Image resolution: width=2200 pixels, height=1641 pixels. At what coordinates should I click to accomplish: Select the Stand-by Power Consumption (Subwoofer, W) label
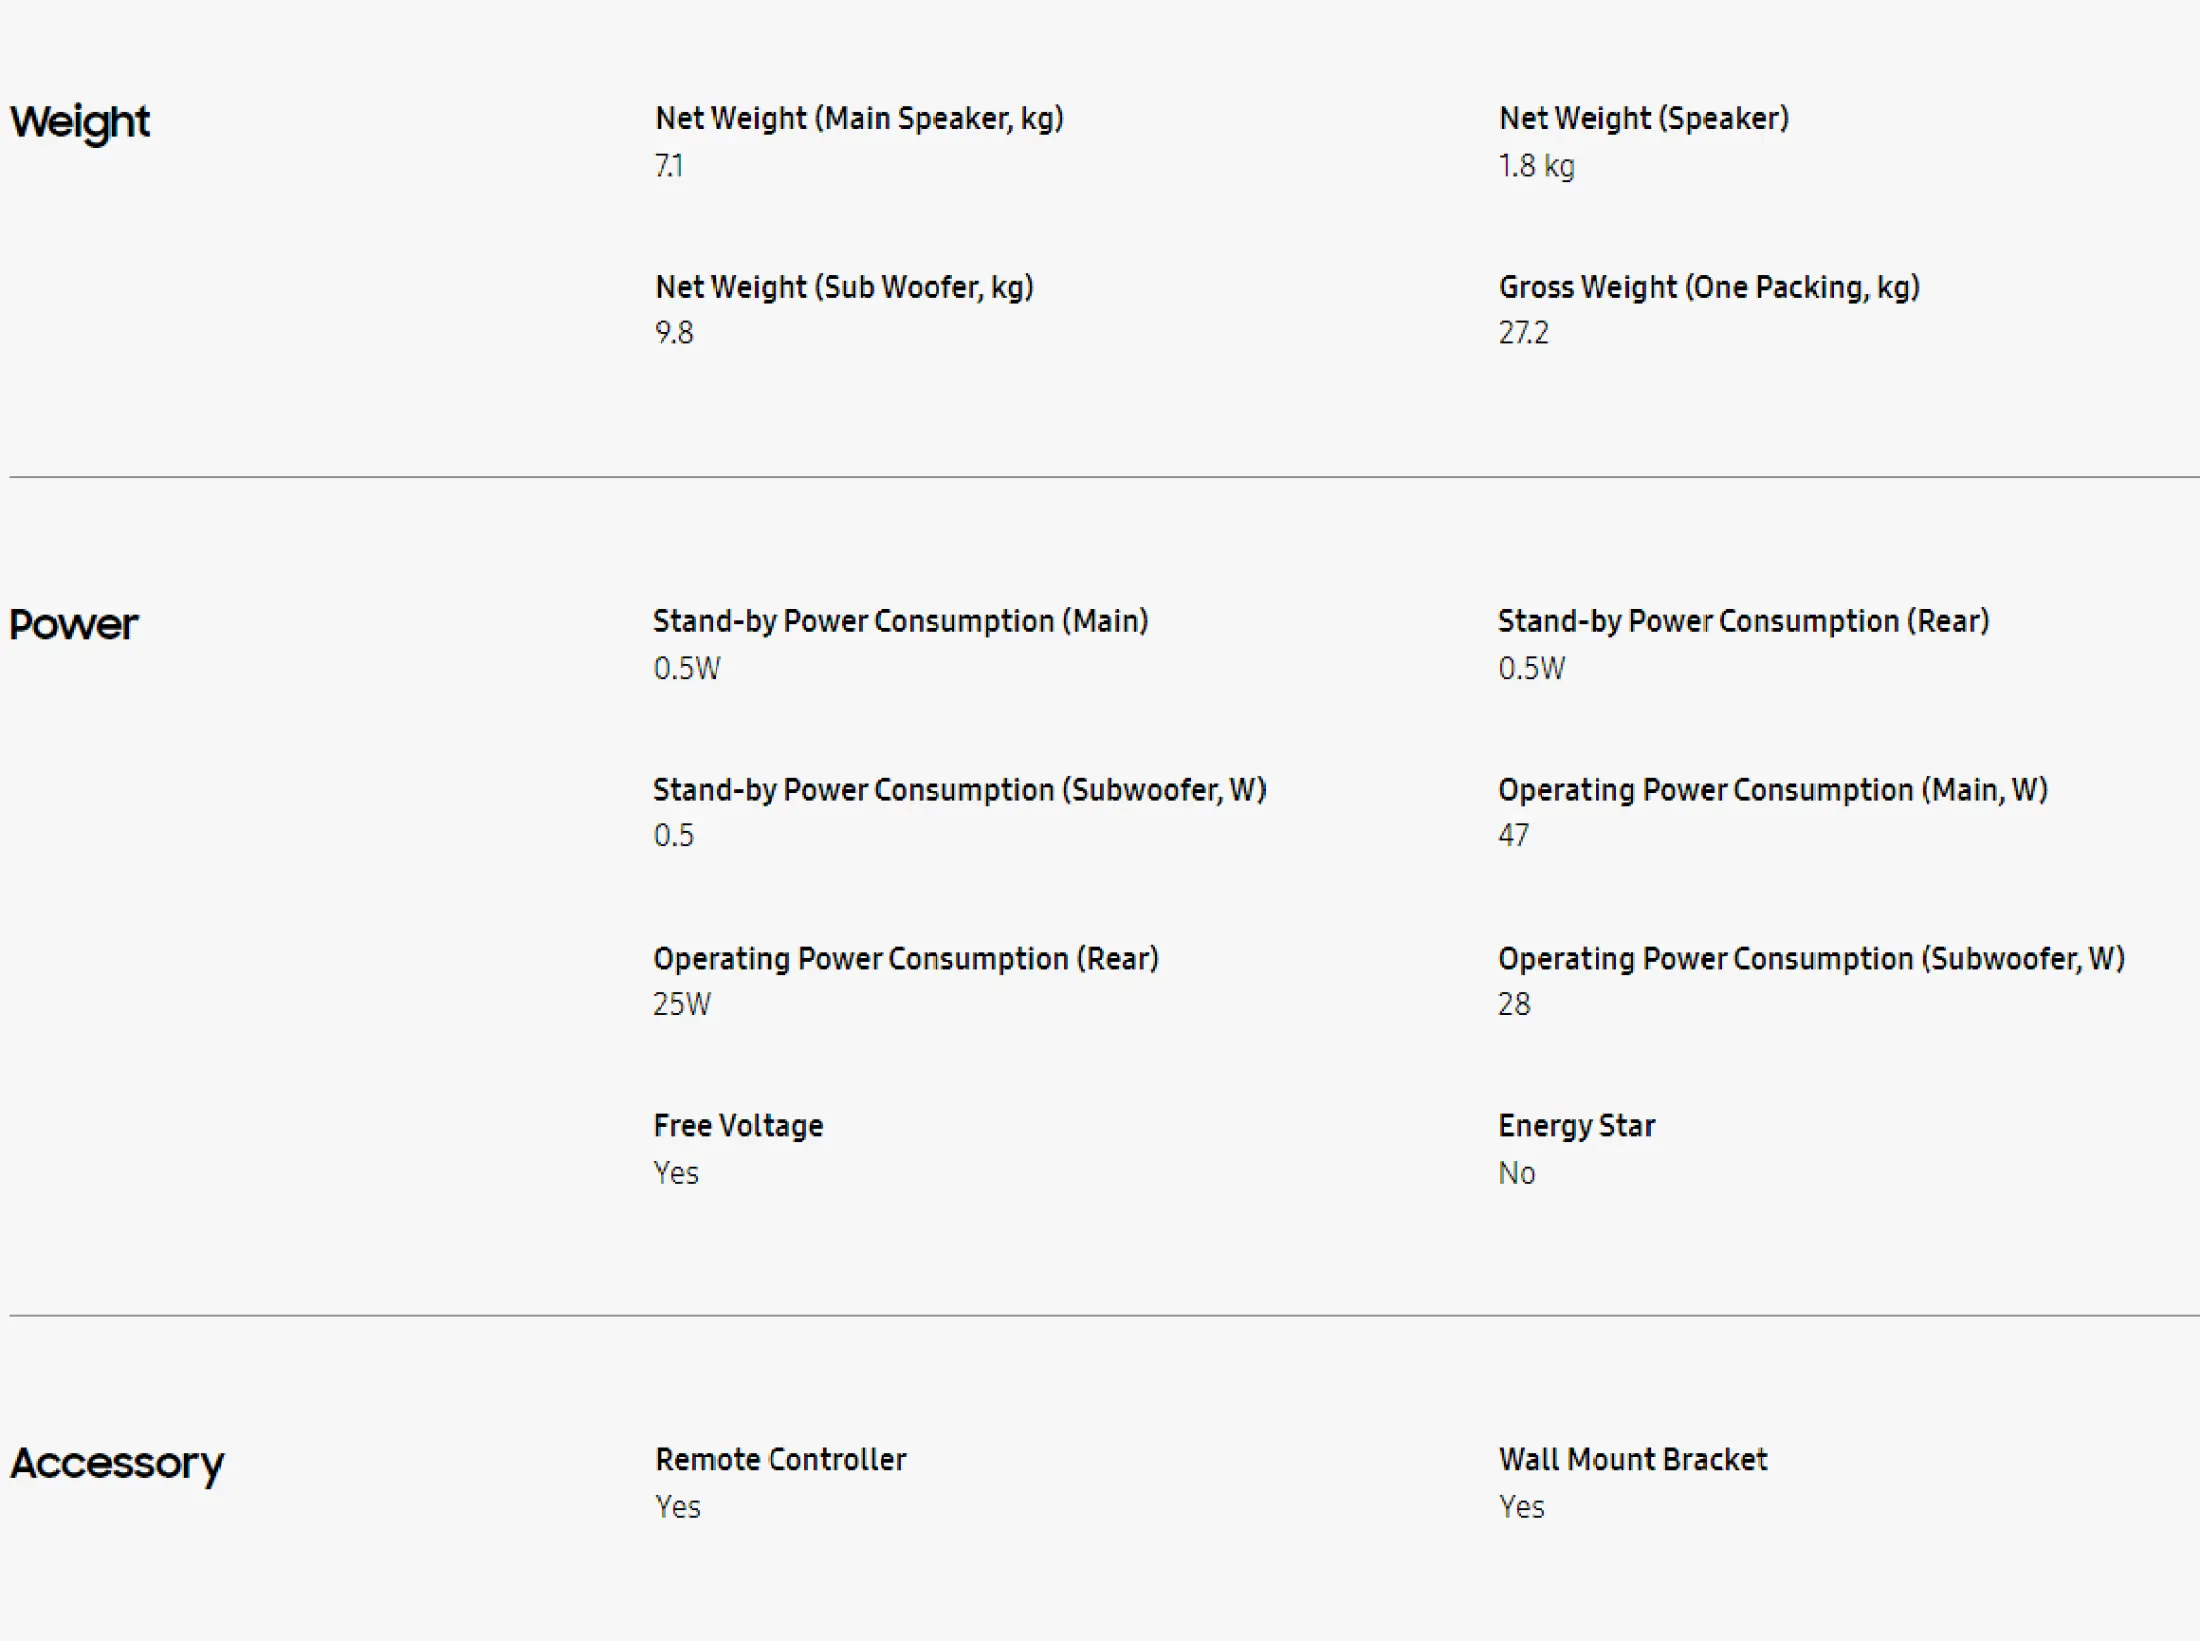pos(959,791)
